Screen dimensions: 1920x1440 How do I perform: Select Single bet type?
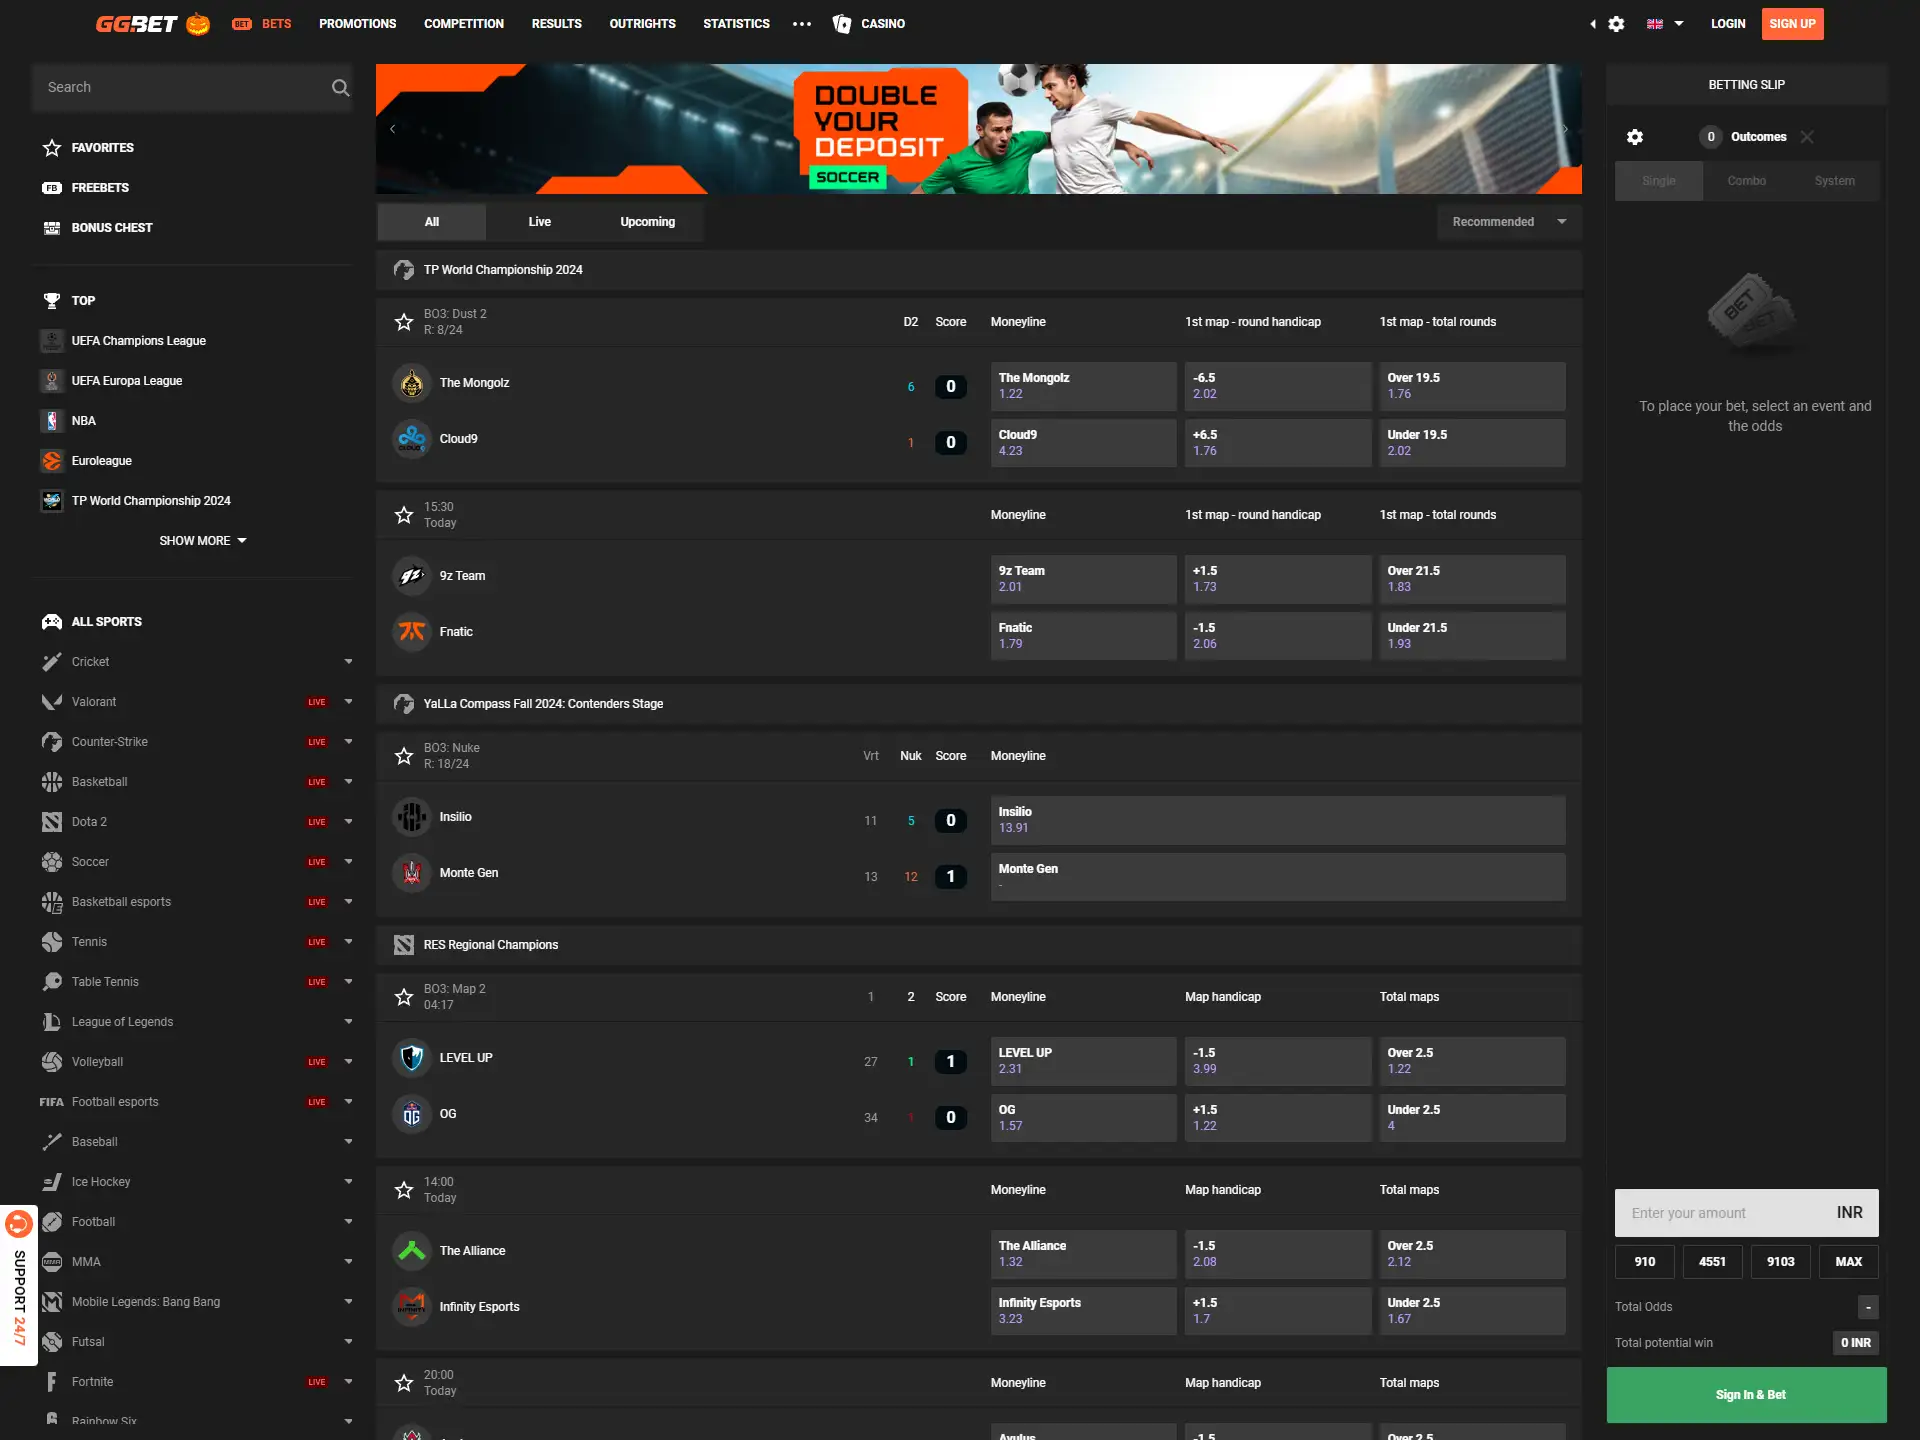coord(1658,181)
